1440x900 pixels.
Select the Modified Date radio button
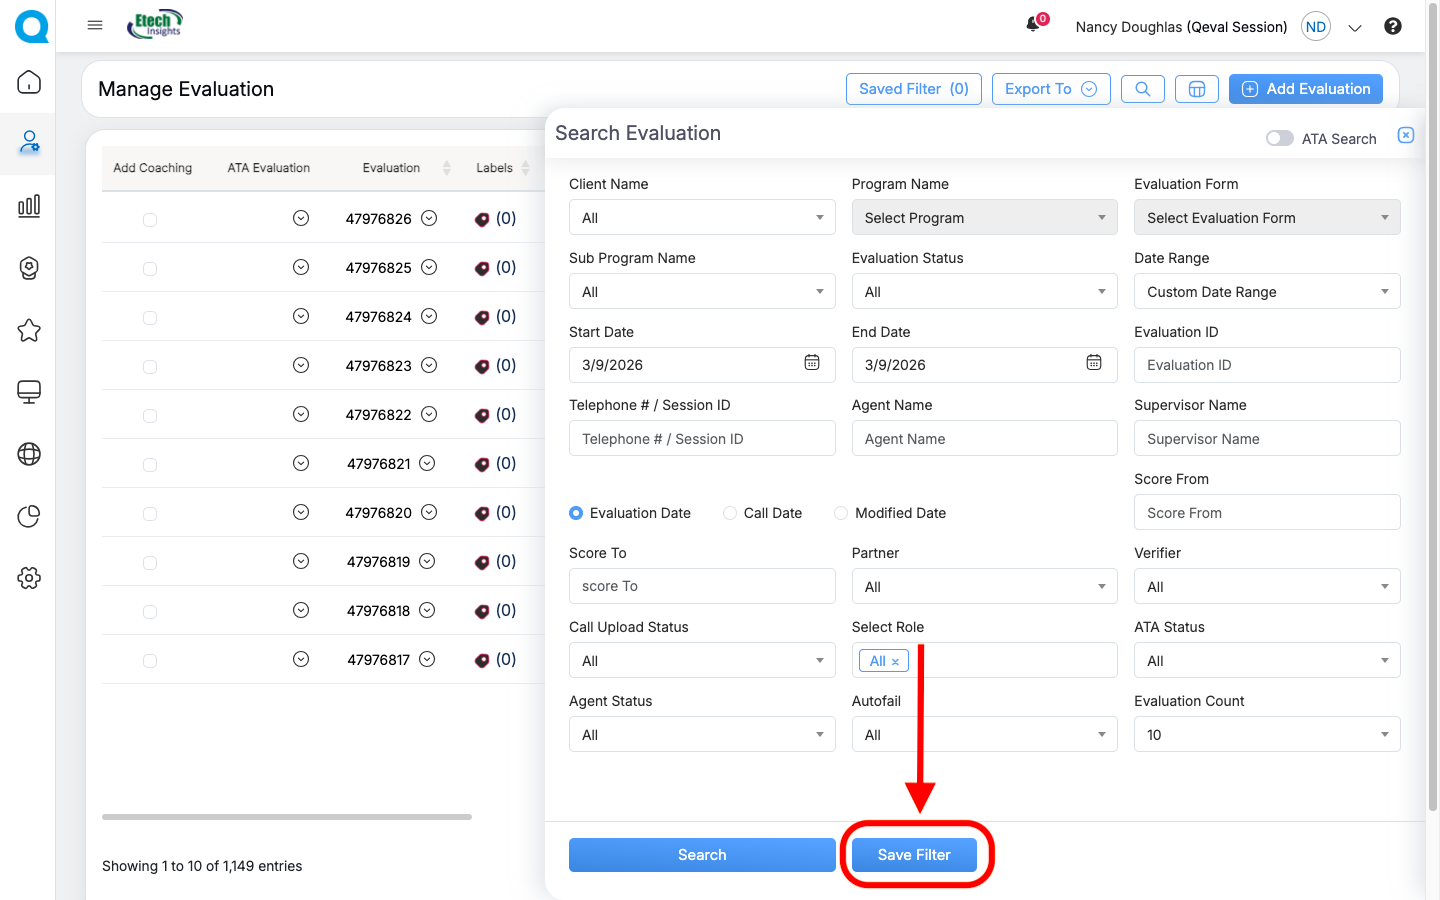(841, 513)
